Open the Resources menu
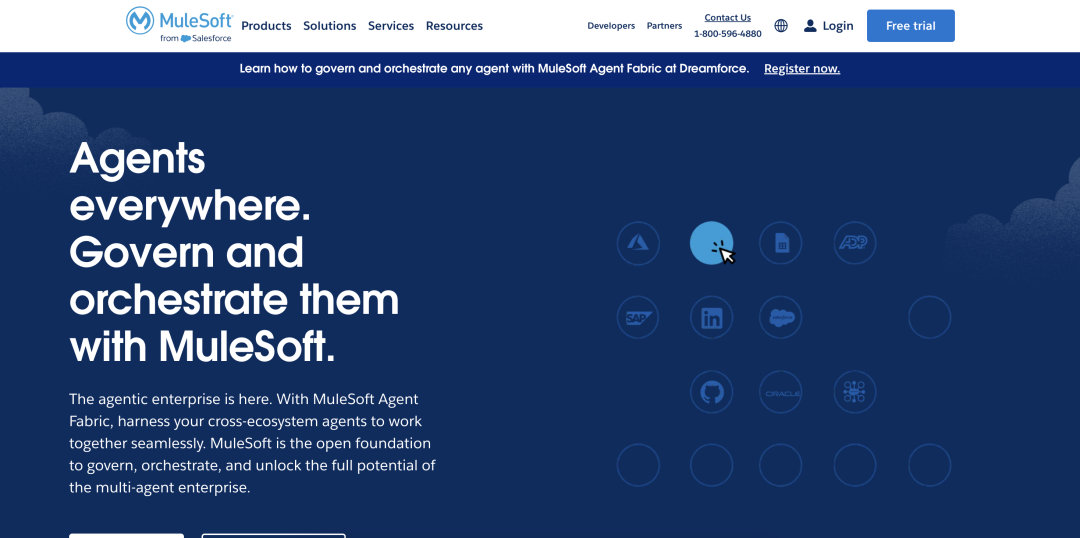 pyautogui.click(x=454, y=26)
